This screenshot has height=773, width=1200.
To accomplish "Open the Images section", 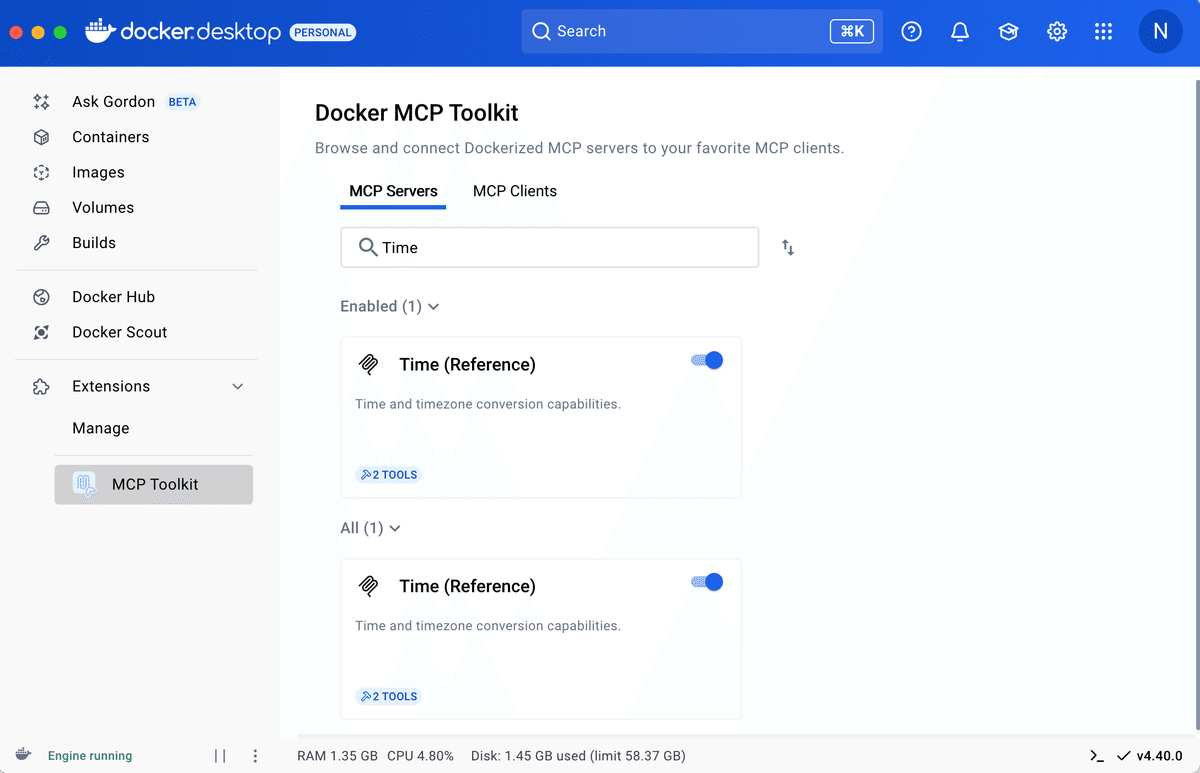I will 100,172.
